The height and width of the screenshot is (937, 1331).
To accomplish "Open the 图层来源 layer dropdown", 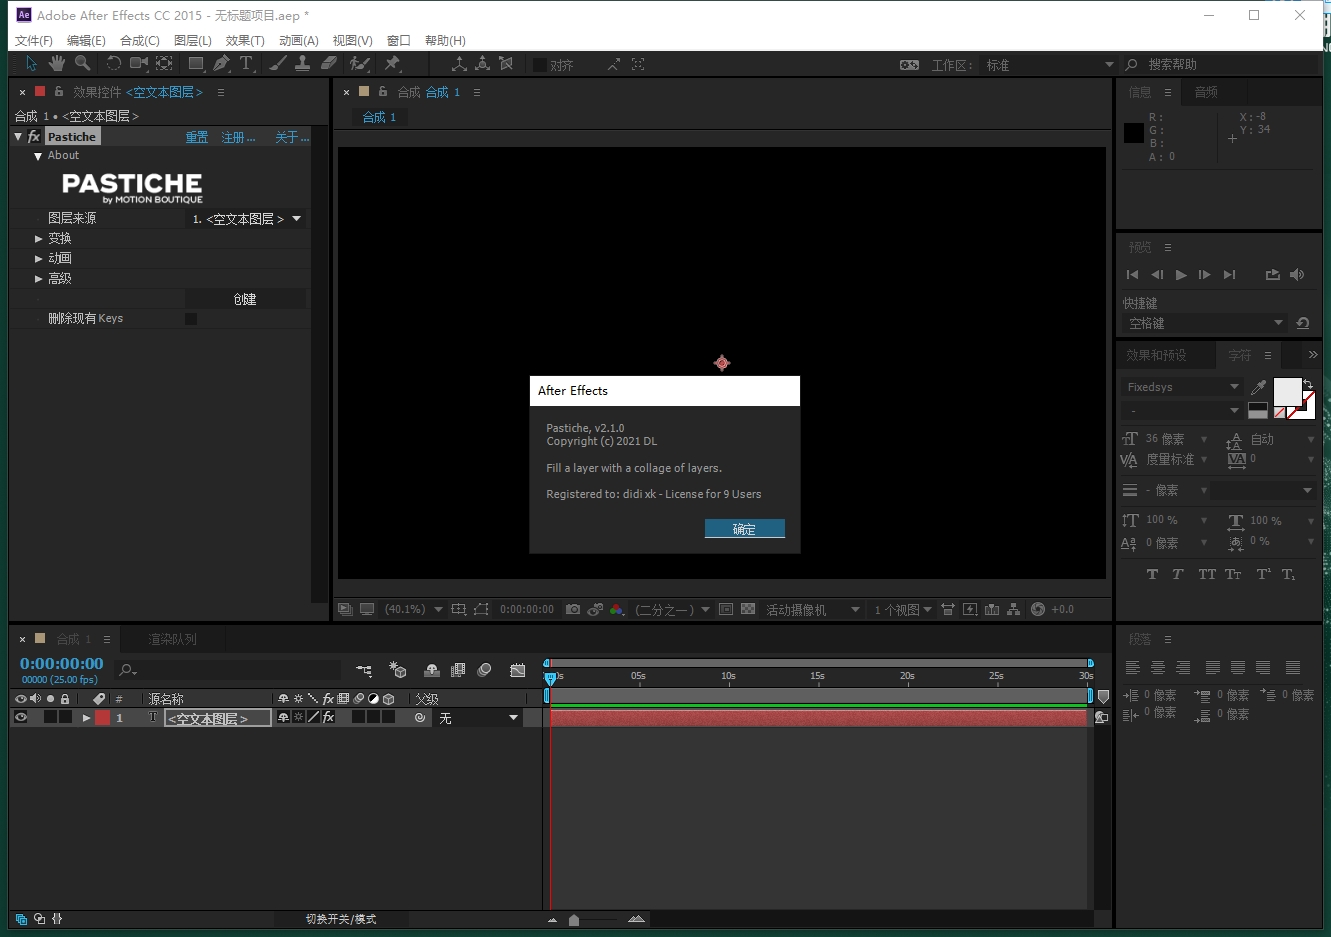I will pos(247,219).
